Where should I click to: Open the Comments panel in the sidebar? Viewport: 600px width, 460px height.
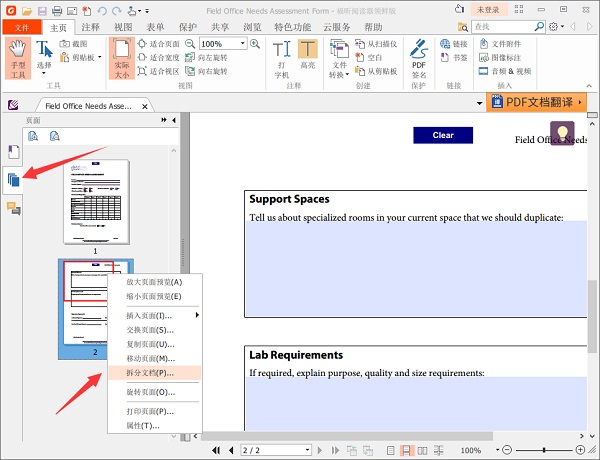click(14, 208)
